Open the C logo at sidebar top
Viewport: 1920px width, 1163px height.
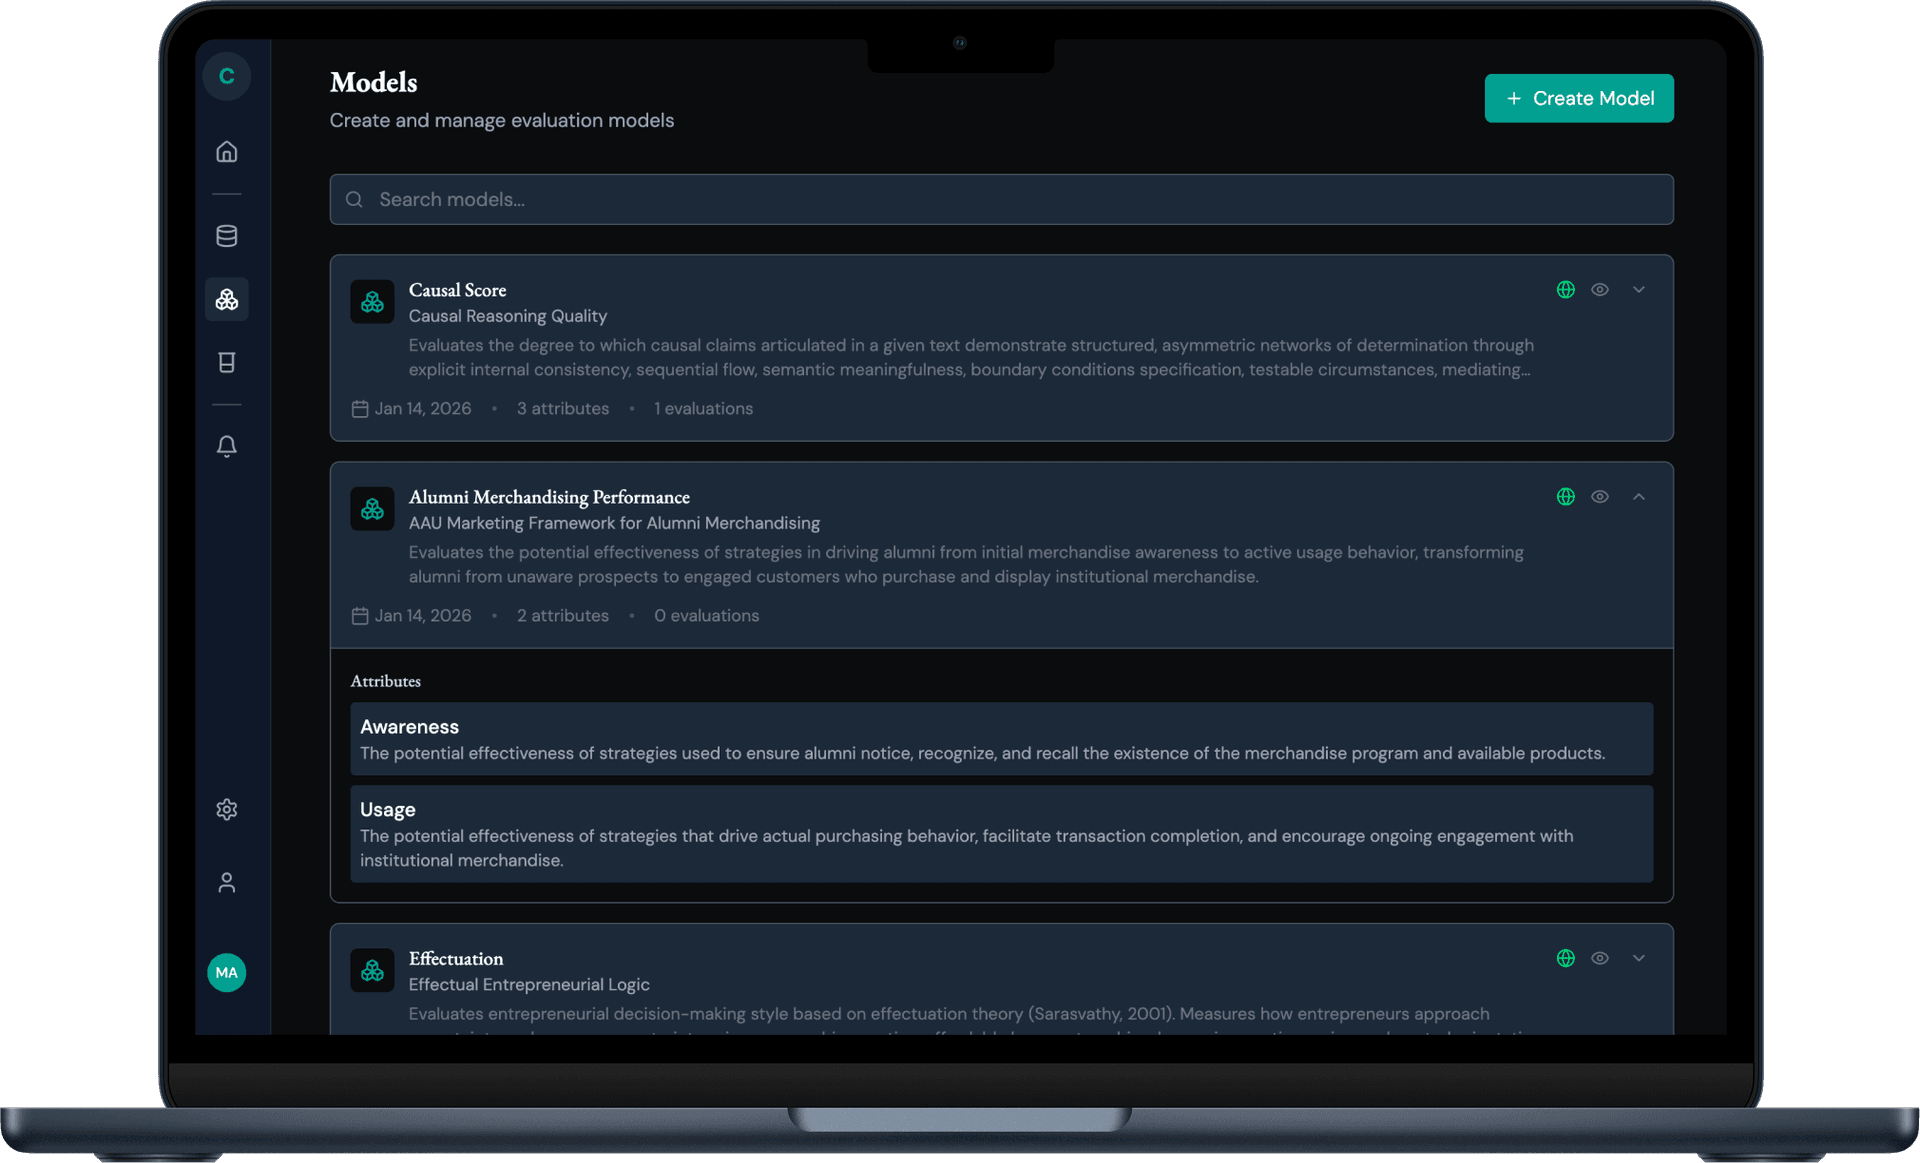pos(226,76)
